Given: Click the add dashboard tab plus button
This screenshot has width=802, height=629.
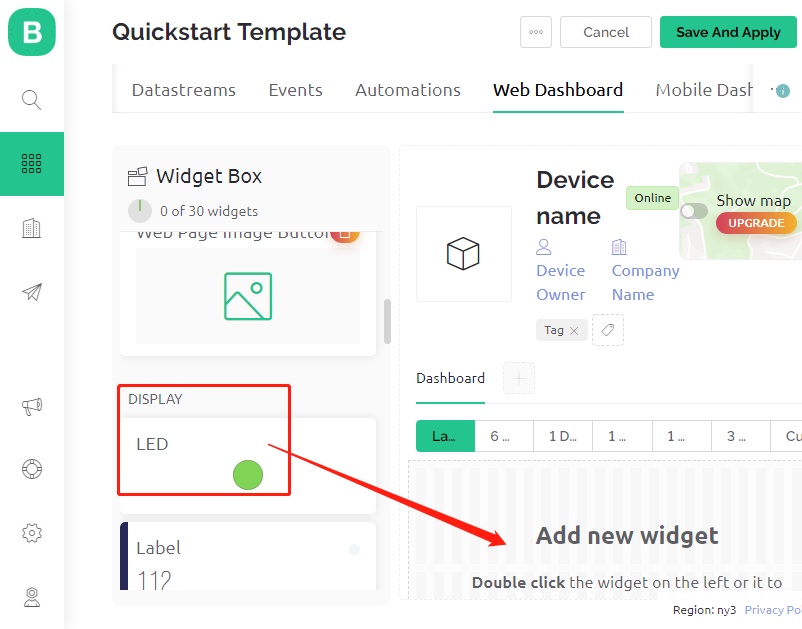Looking at the screenshot, I should (519, 378).
